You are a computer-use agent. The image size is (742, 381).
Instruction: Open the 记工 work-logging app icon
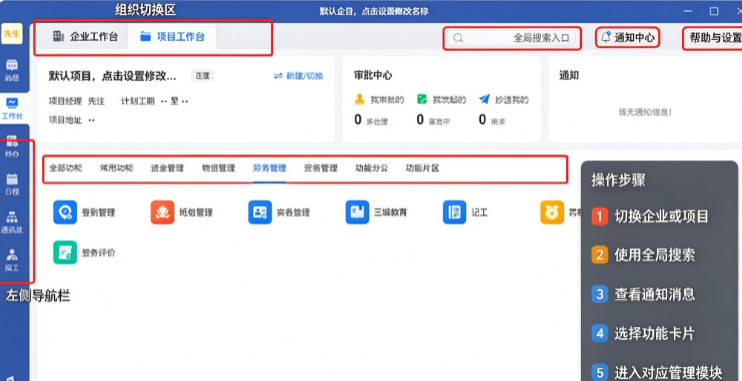(x=454, y=212)
